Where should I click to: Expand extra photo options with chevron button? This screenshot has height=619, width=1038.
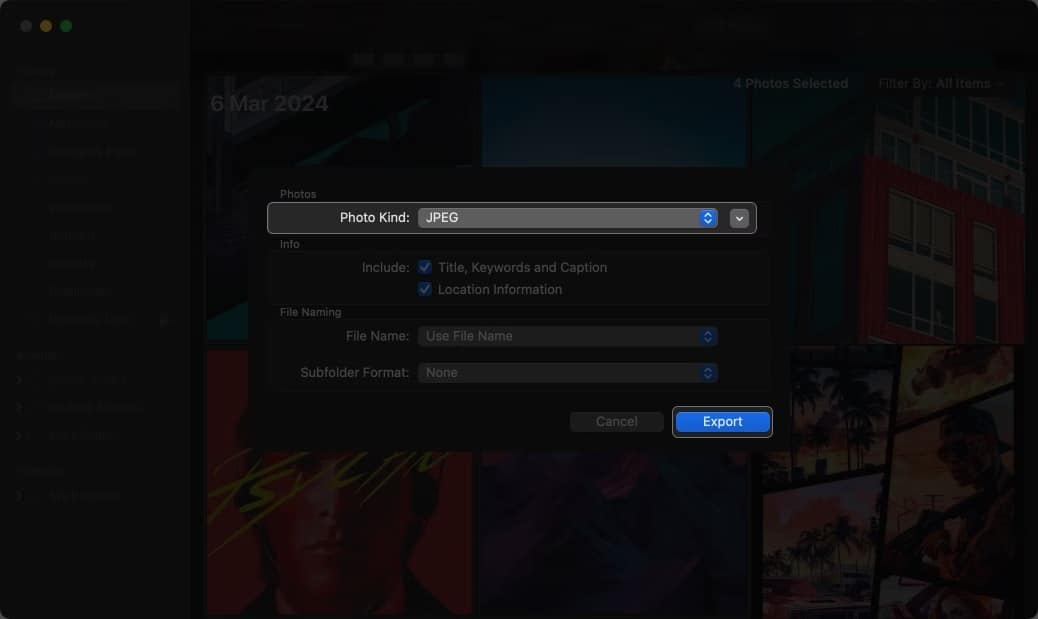pos(739,218)
